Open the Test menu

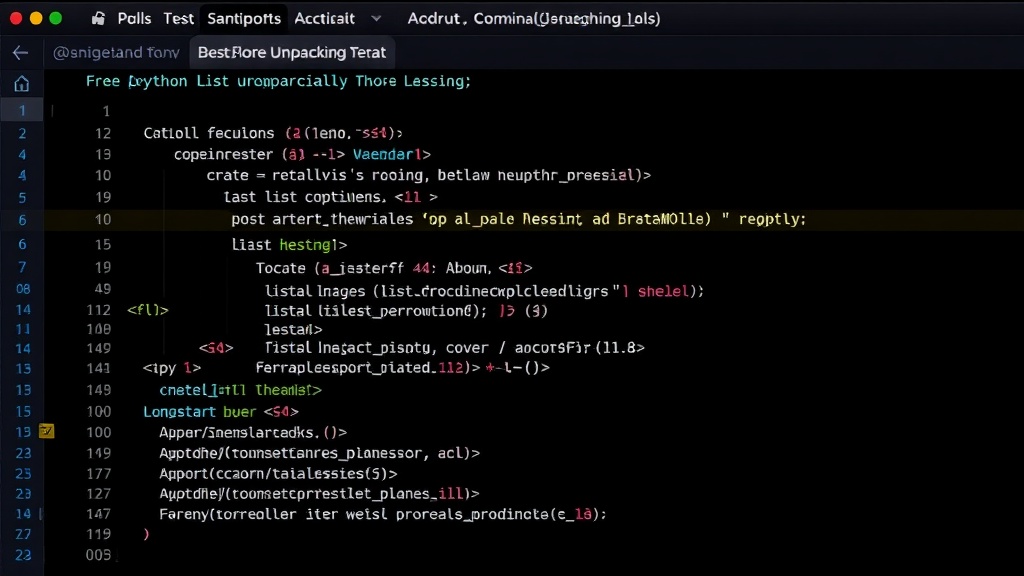[178, 18]
